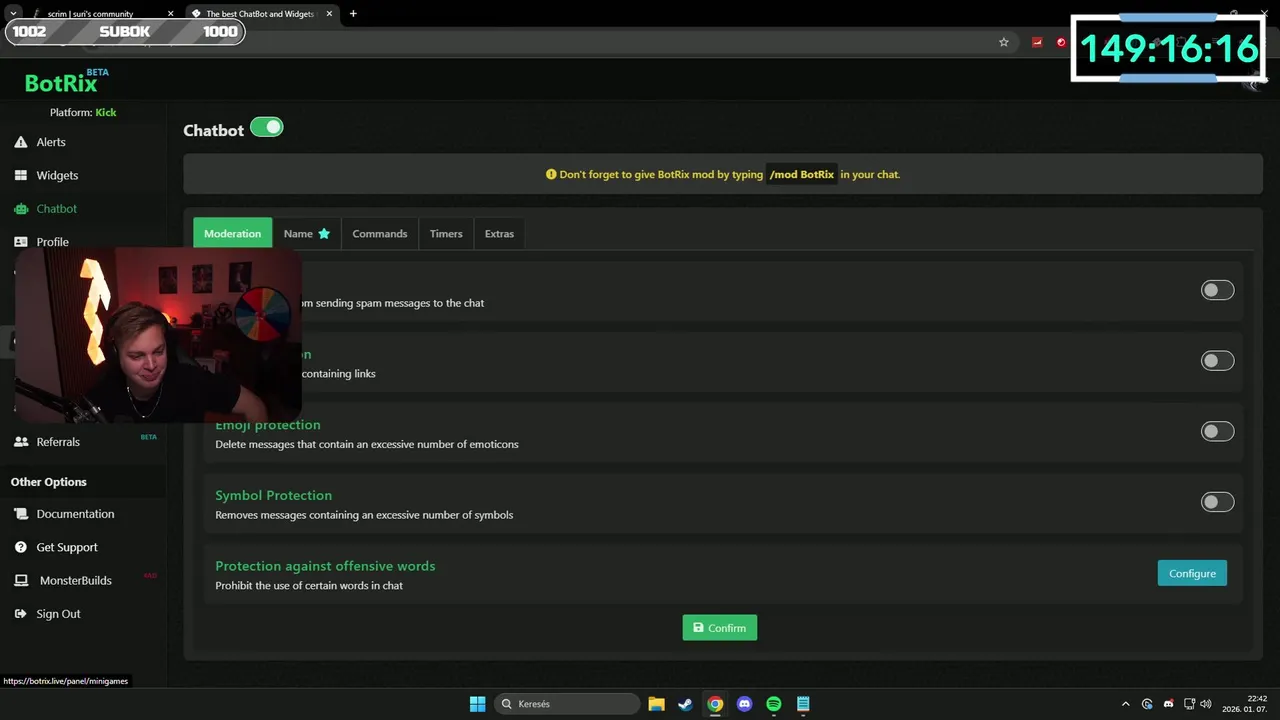The width and height of the screenshot is (1280, 720).
Task: Open the Alerts bell icon in sidebar
Action: pos(20,142)
